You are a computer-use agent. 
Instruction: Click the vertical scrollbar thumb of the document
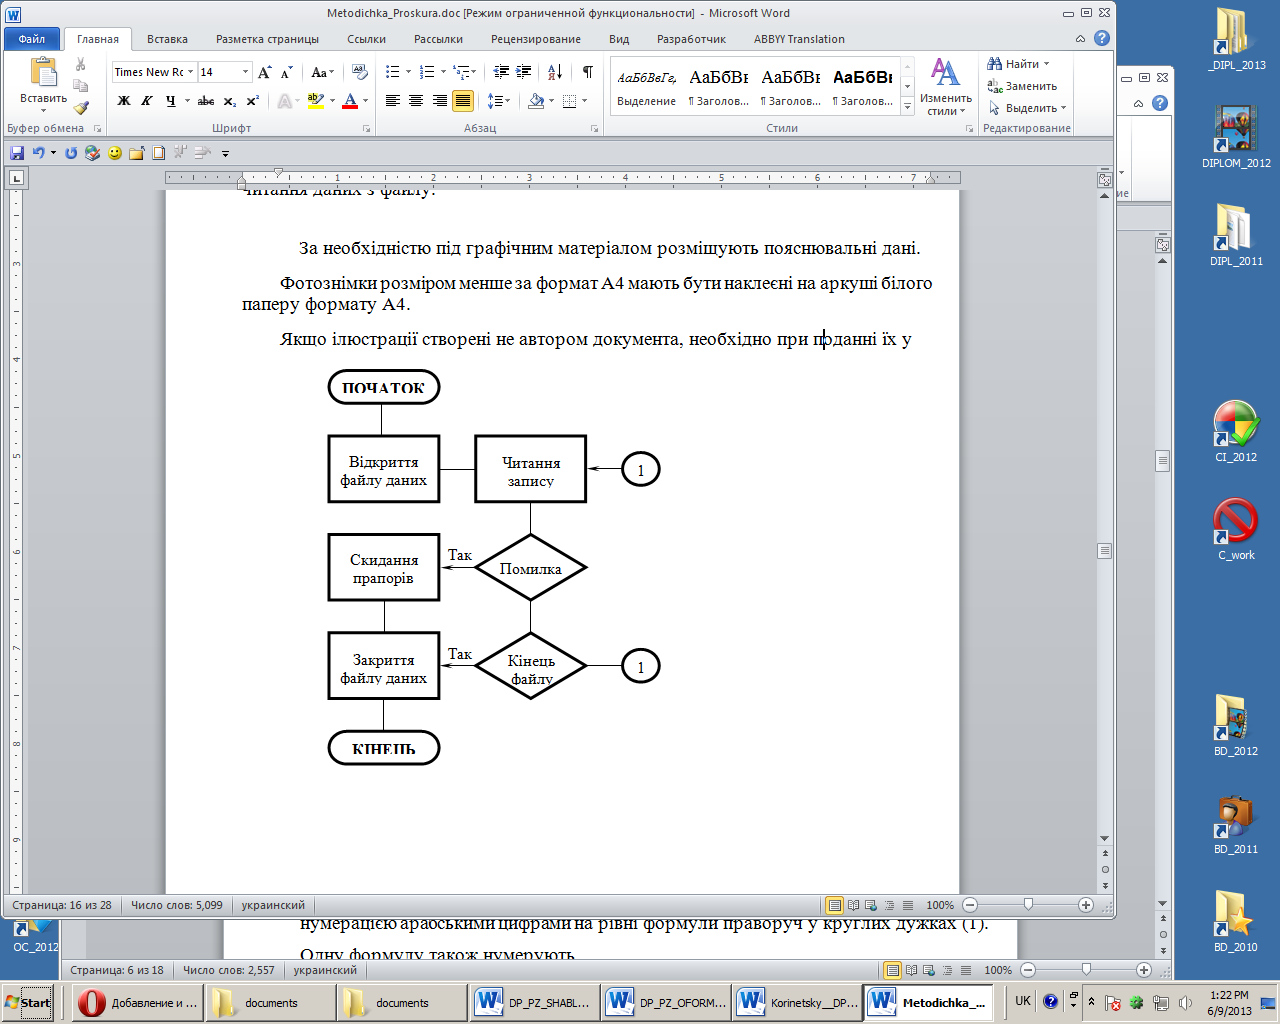1104,551
